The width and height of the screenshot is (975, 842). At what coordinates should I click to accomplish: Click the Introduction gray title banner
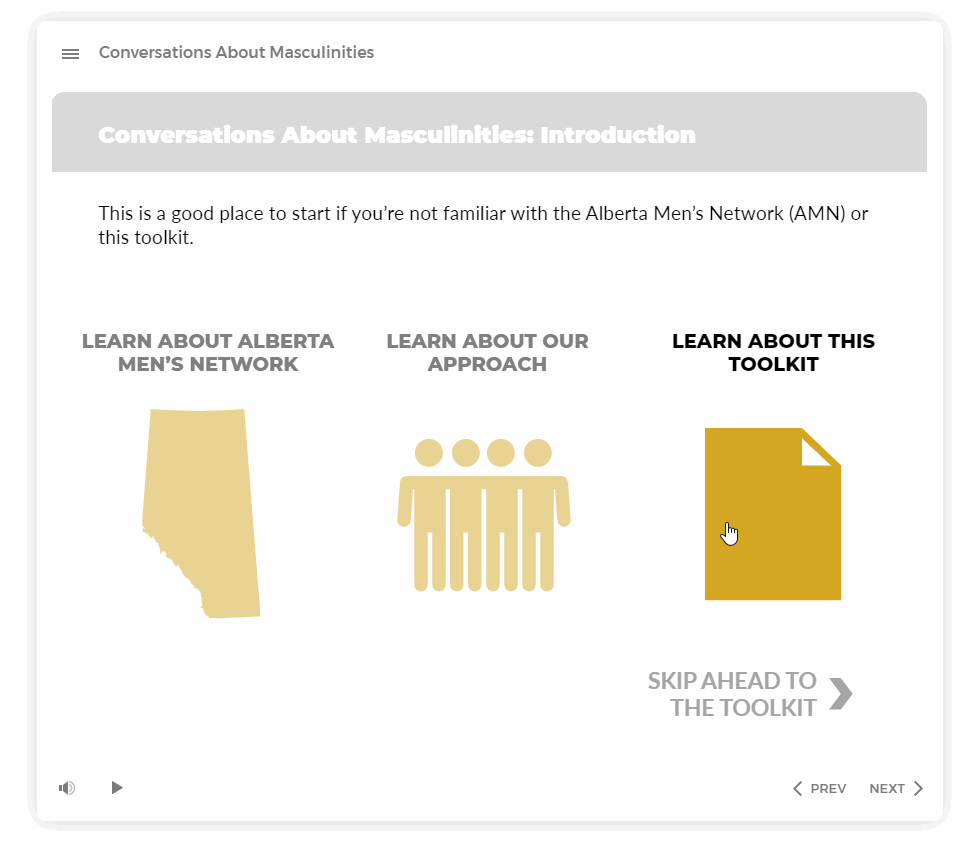tap(489, 132)
